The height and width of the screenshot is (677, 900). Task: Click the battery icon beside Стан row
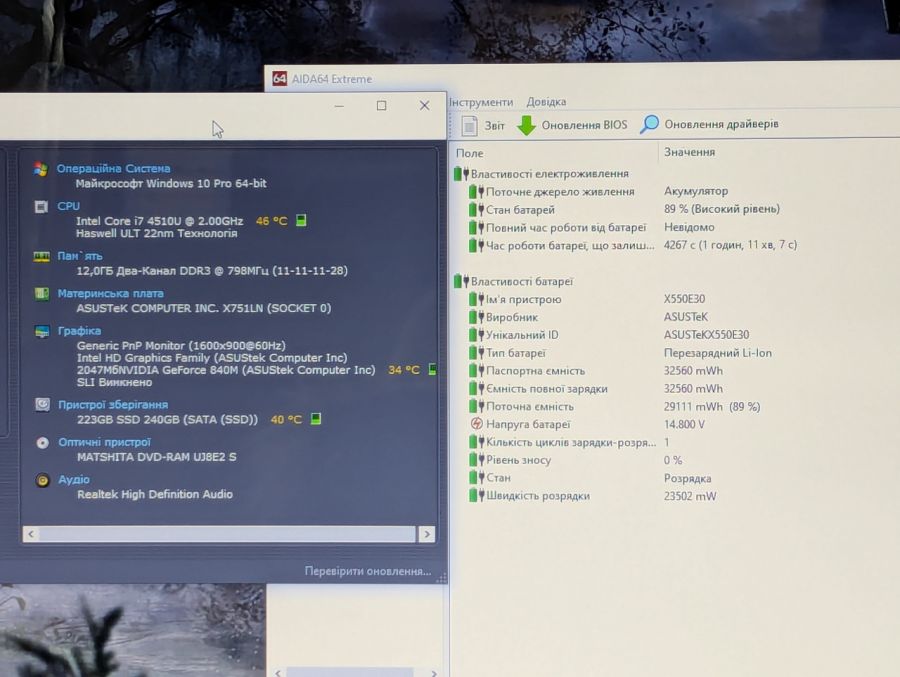476,478
